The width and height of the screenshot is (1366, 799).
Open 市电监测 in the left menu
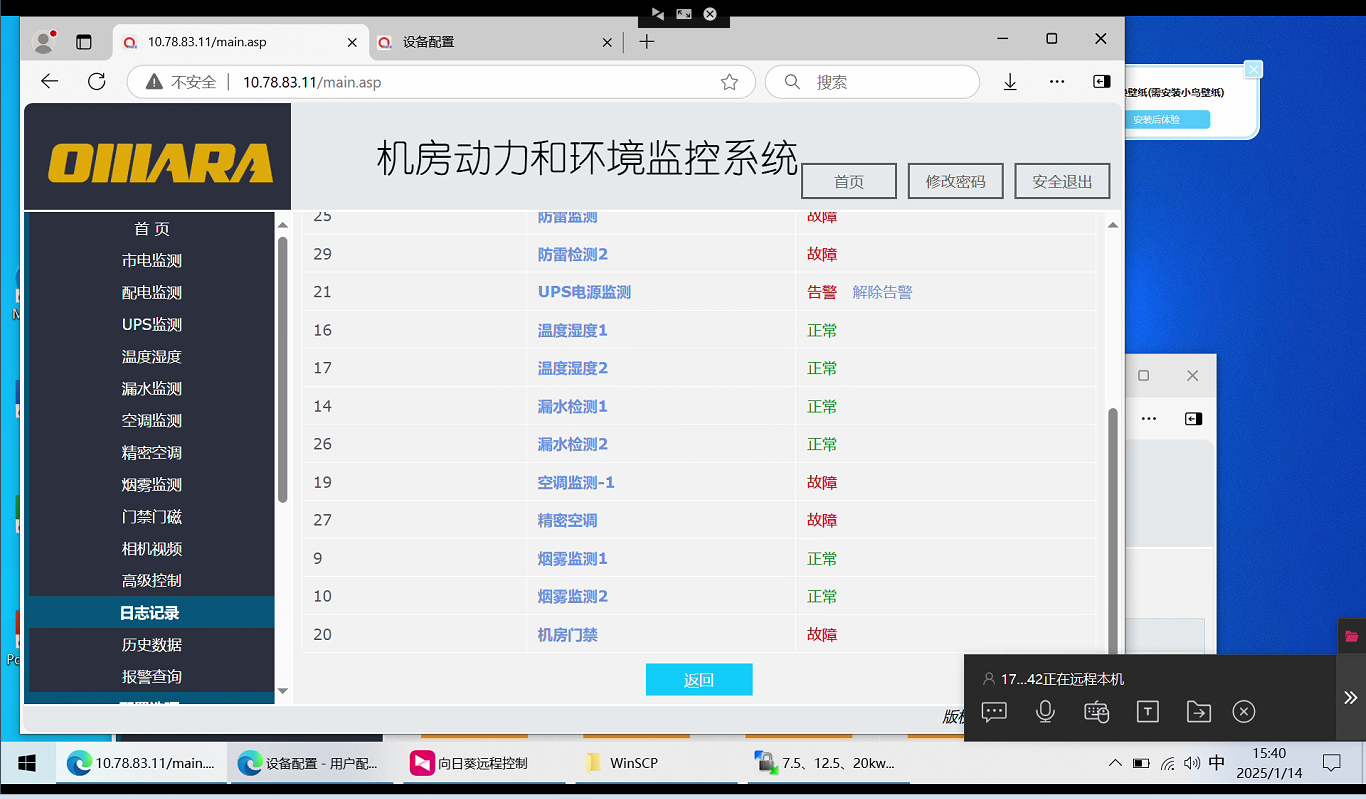(152, 261)
